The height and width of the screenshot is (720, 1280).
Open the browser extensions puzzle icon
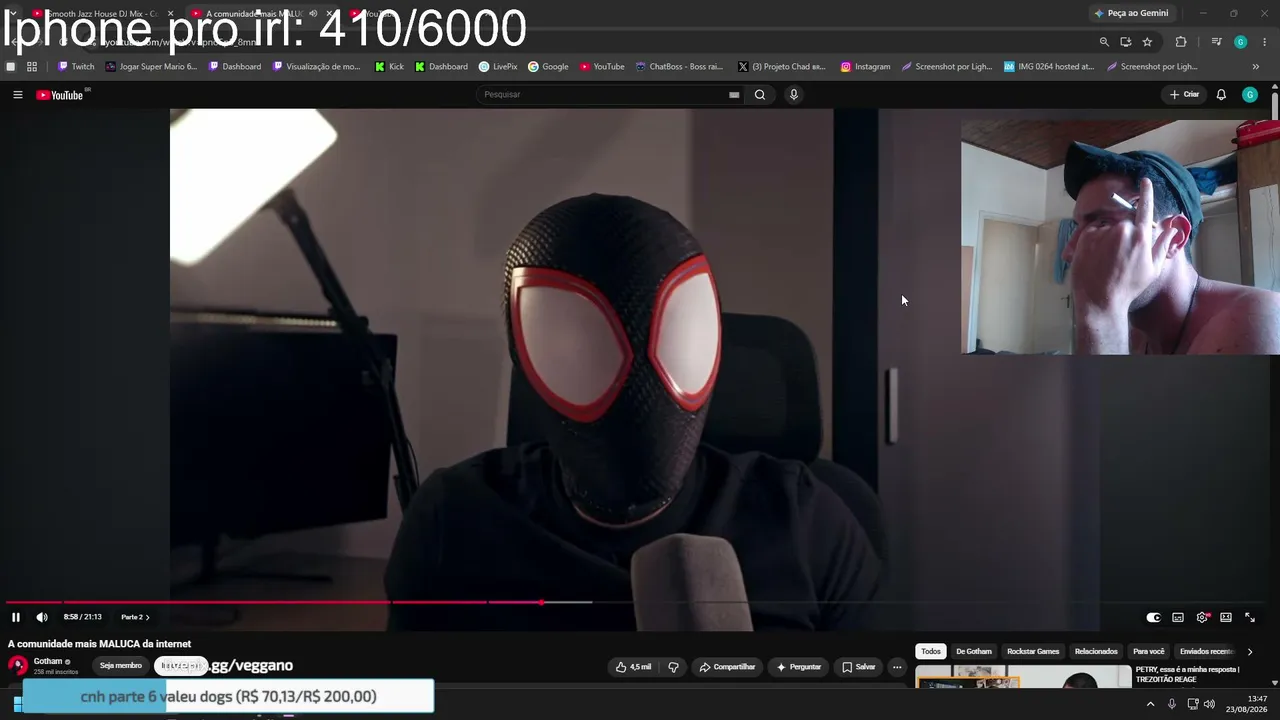(1181, 42)
